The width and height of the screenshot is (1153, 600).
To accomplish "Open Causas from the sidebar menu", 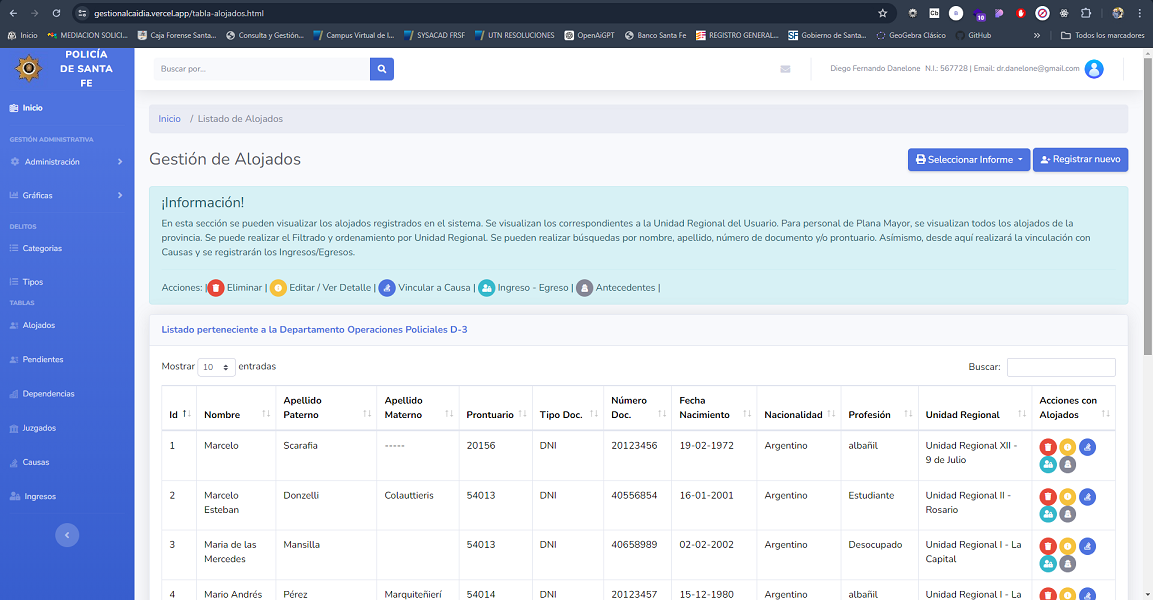I will pyautogui.click(x=36, y=462).
